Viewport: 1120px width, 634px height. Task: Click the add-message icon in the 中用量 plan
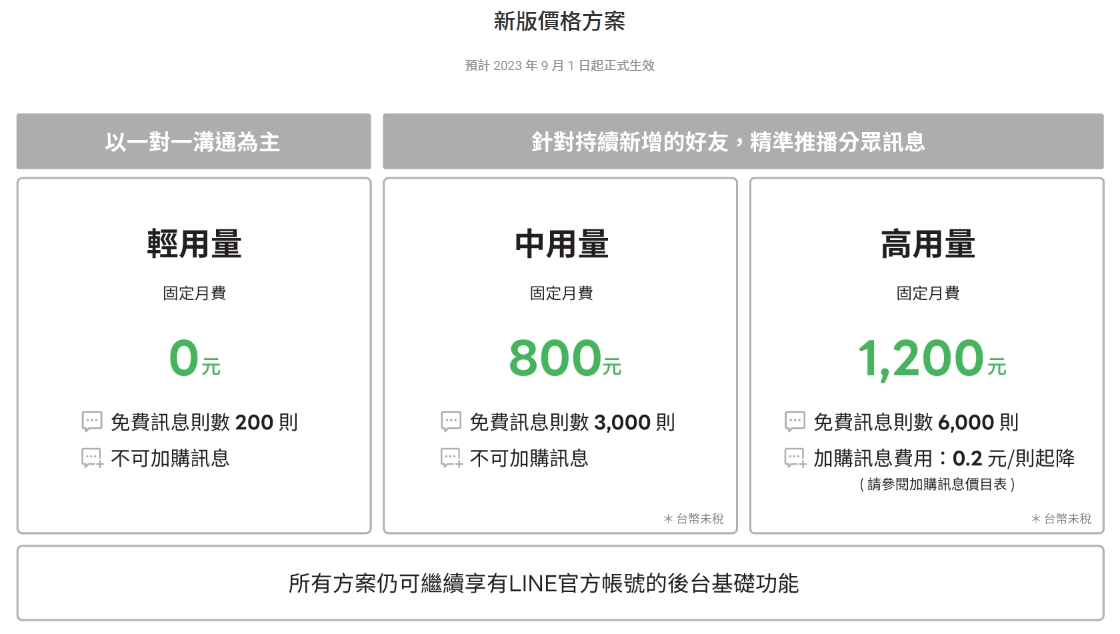(x=451, y=459)
